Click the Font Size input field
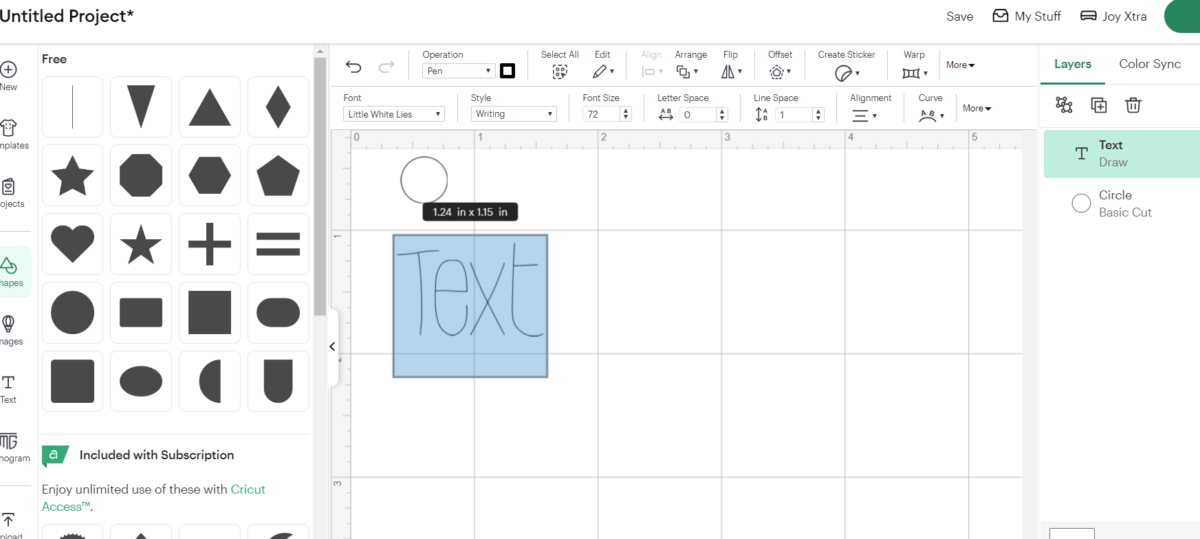Image resolution: width=1200 pixels, height=539 pixels. 601,115
